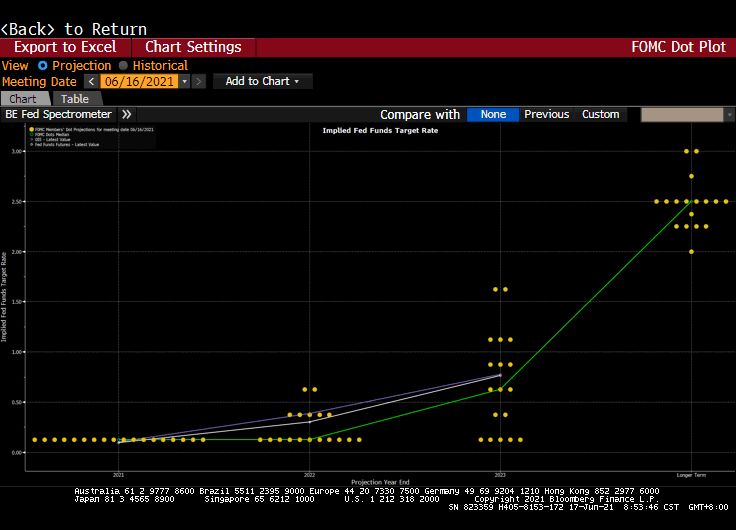Click <Back> to Return
Viewport: 736px width, 530px height.
[x=74, y=29]
